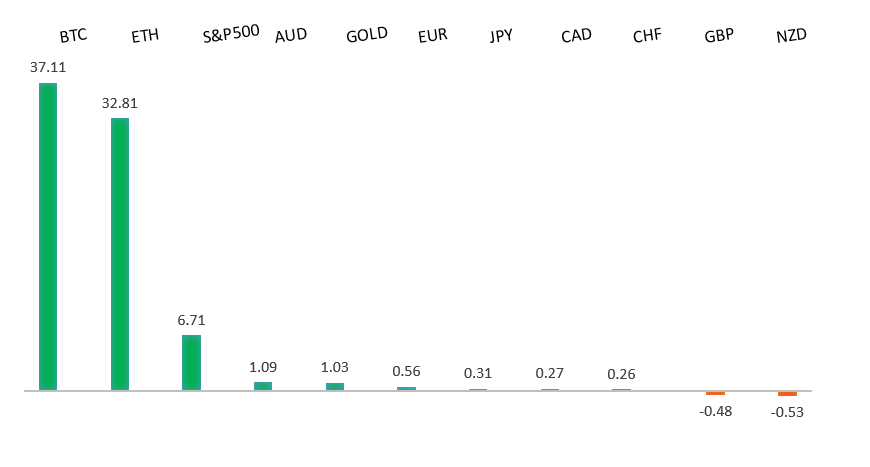This screenshot has height=467, width=870.
Task: Select the BTC category label
Action: tap(73, 36)
